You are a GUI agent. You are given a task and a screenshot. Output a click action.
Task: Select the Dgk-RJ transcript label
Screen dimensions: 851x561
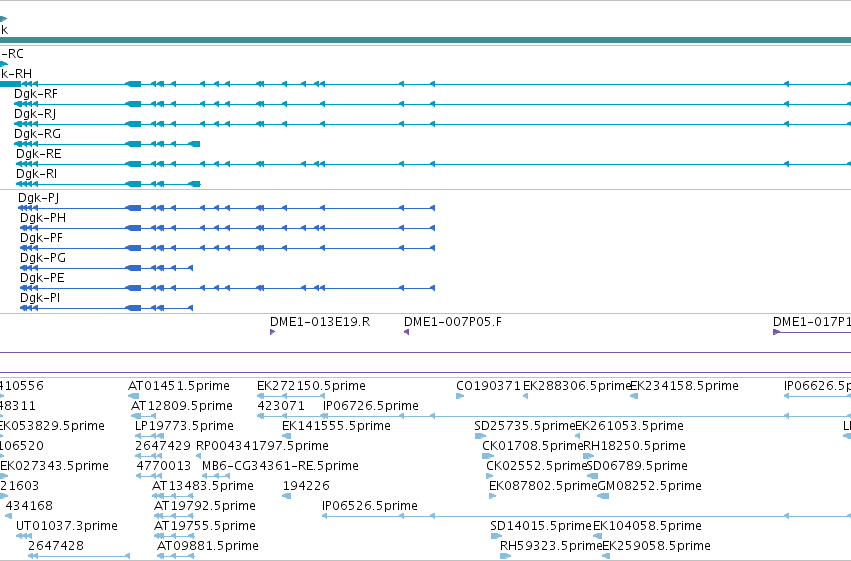click(35, 114)
